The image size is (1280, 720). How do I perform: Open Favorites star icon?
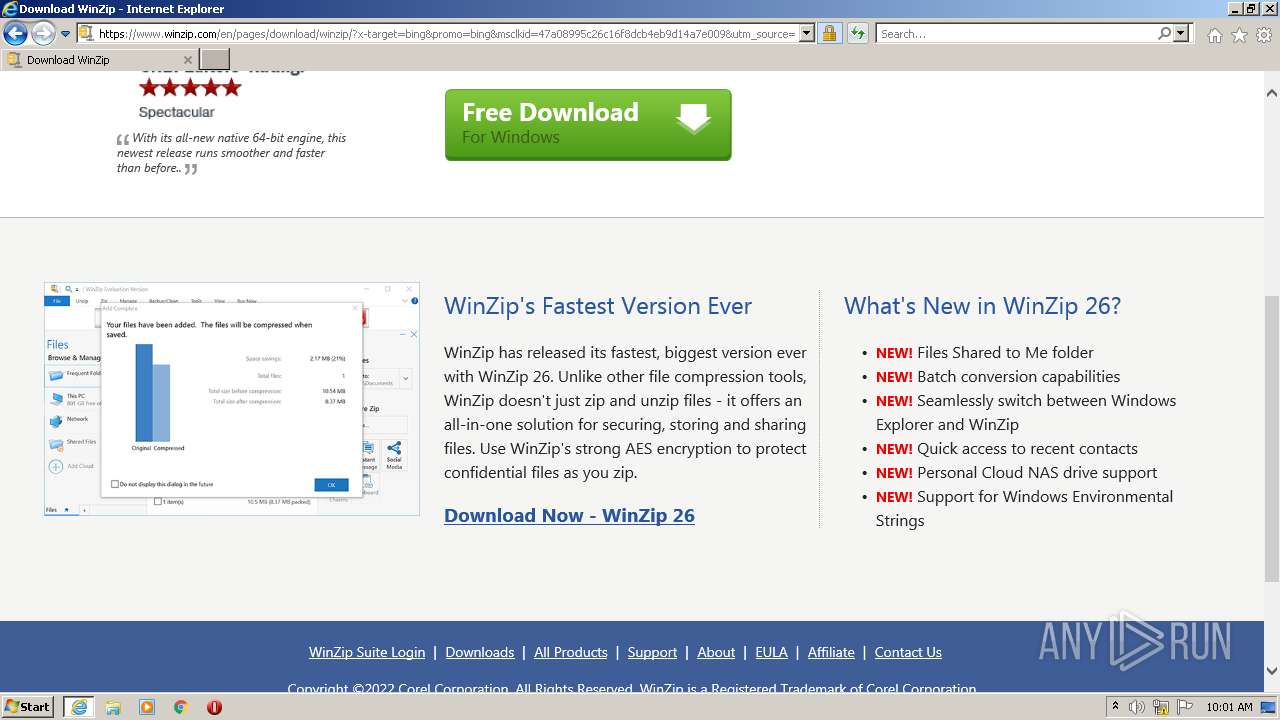[x=1239, y=35]
